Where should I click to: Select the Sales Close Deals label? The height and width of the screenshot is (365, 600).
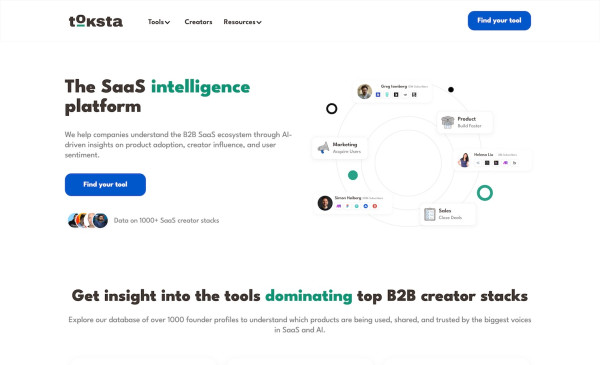pyautogui.click(x=450, y=214)
